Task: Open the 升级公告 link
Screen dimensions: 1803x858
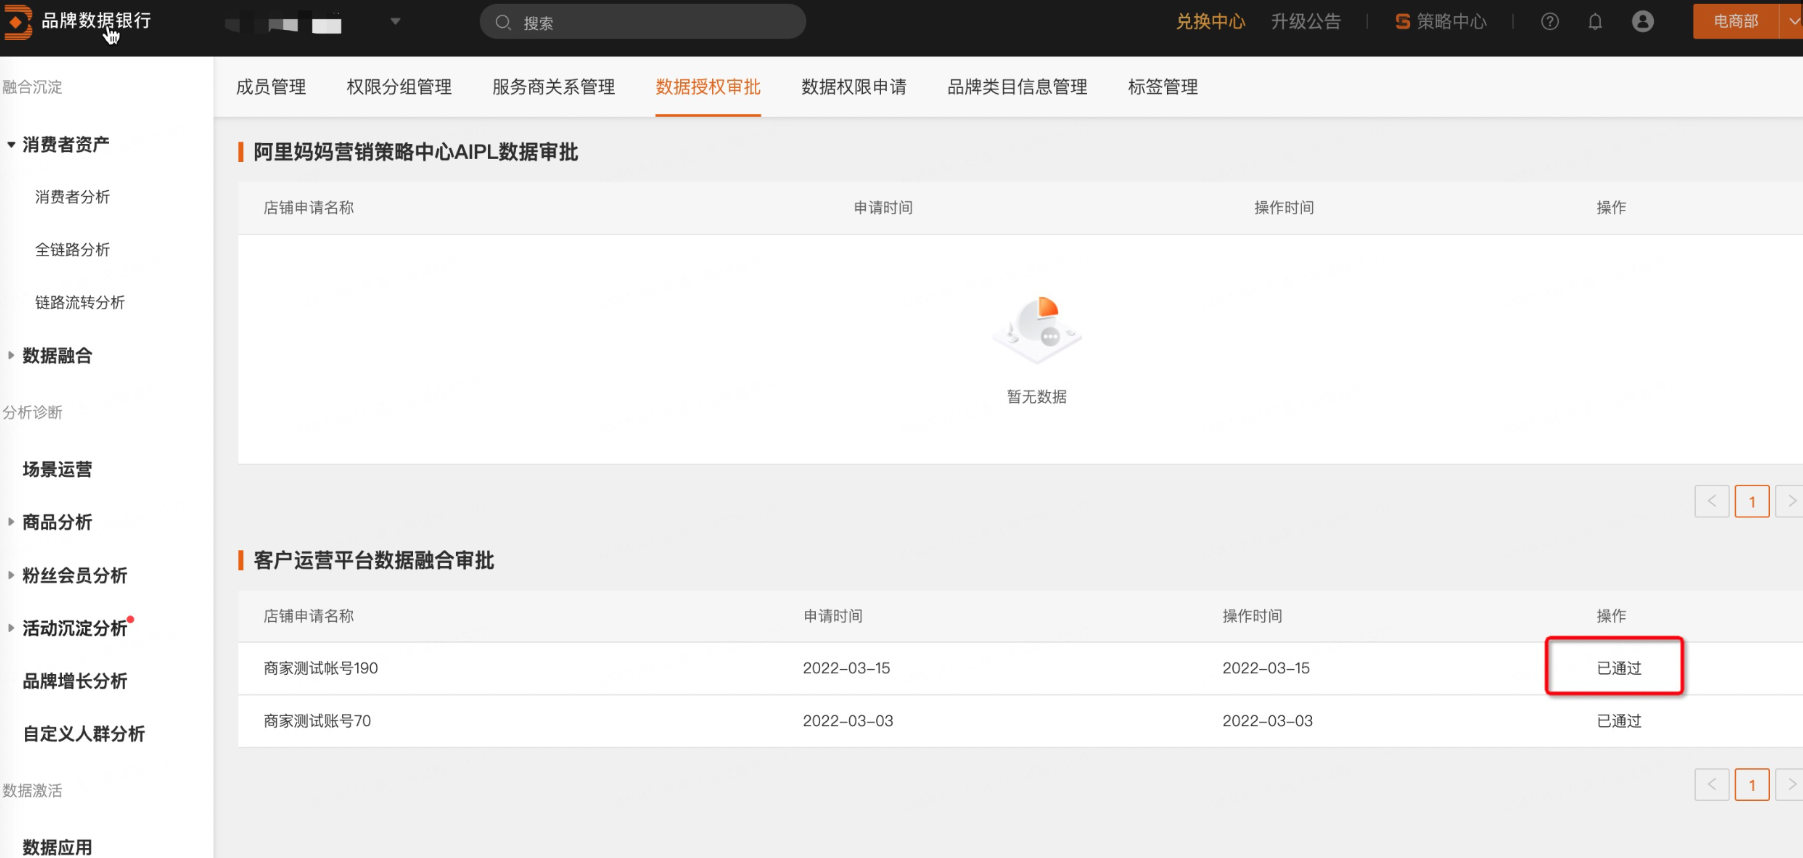Action: click(x=1306, y=22)
